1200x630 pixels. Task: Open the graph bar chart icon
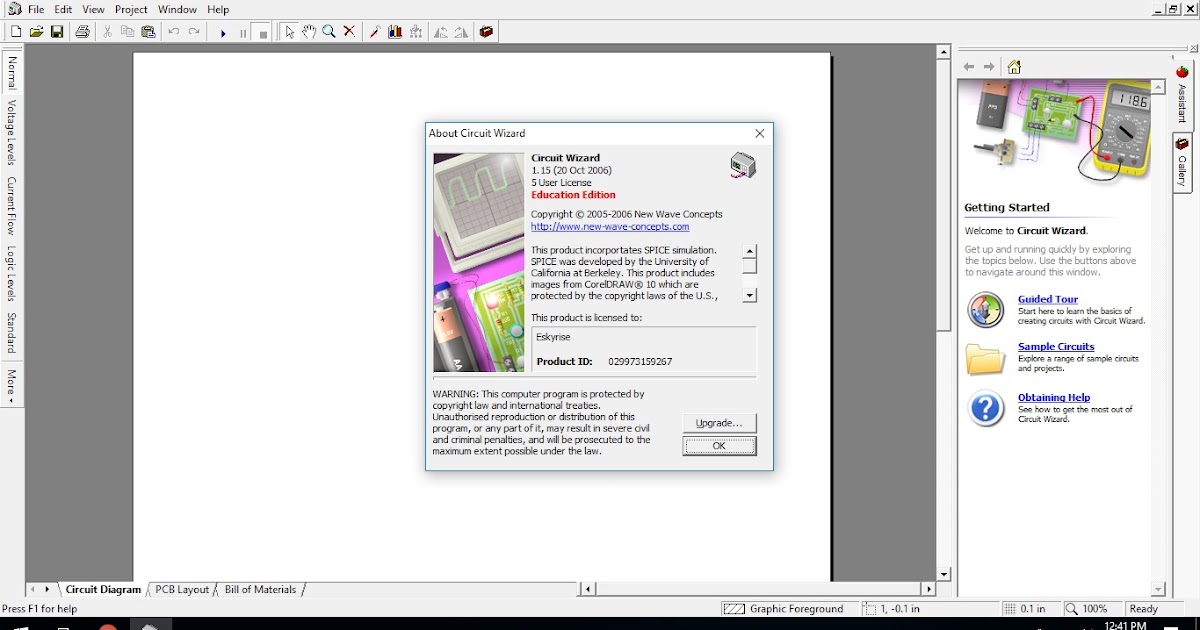tap(396, 32)
